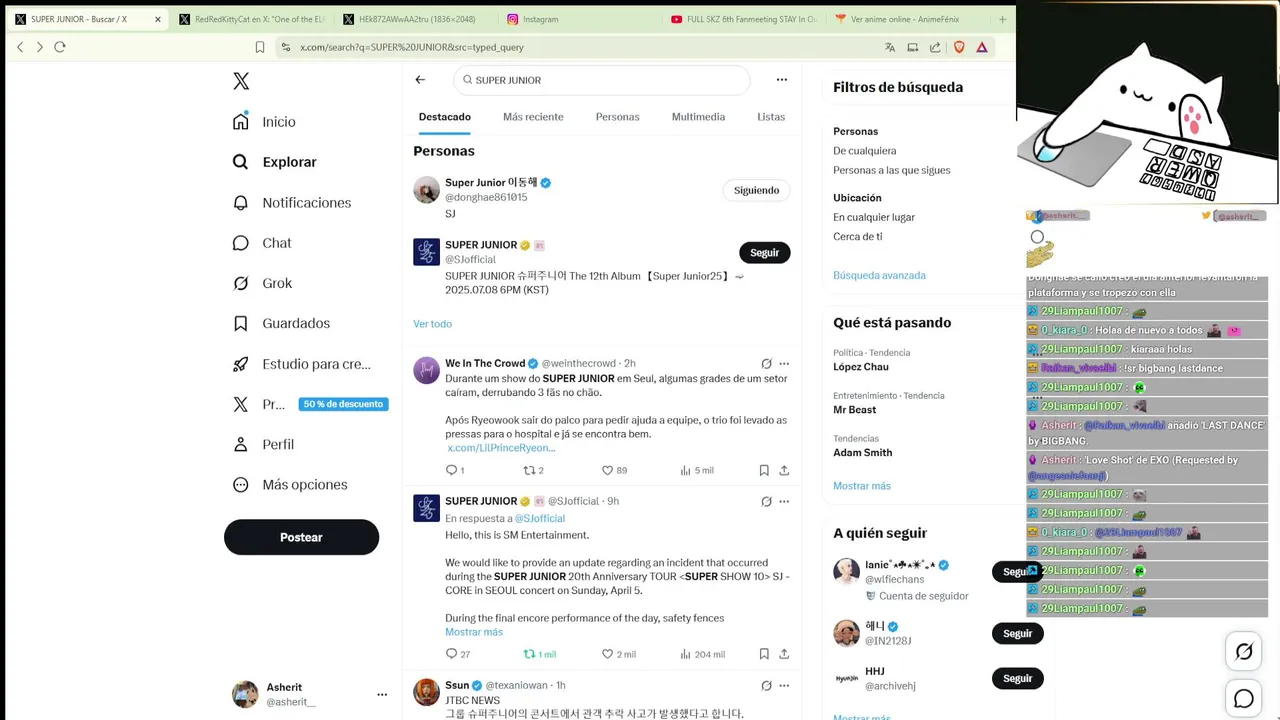Repost We In The Crowd post
The image size is (1280, 720).
pyautogui.click(x=530, y=470)
